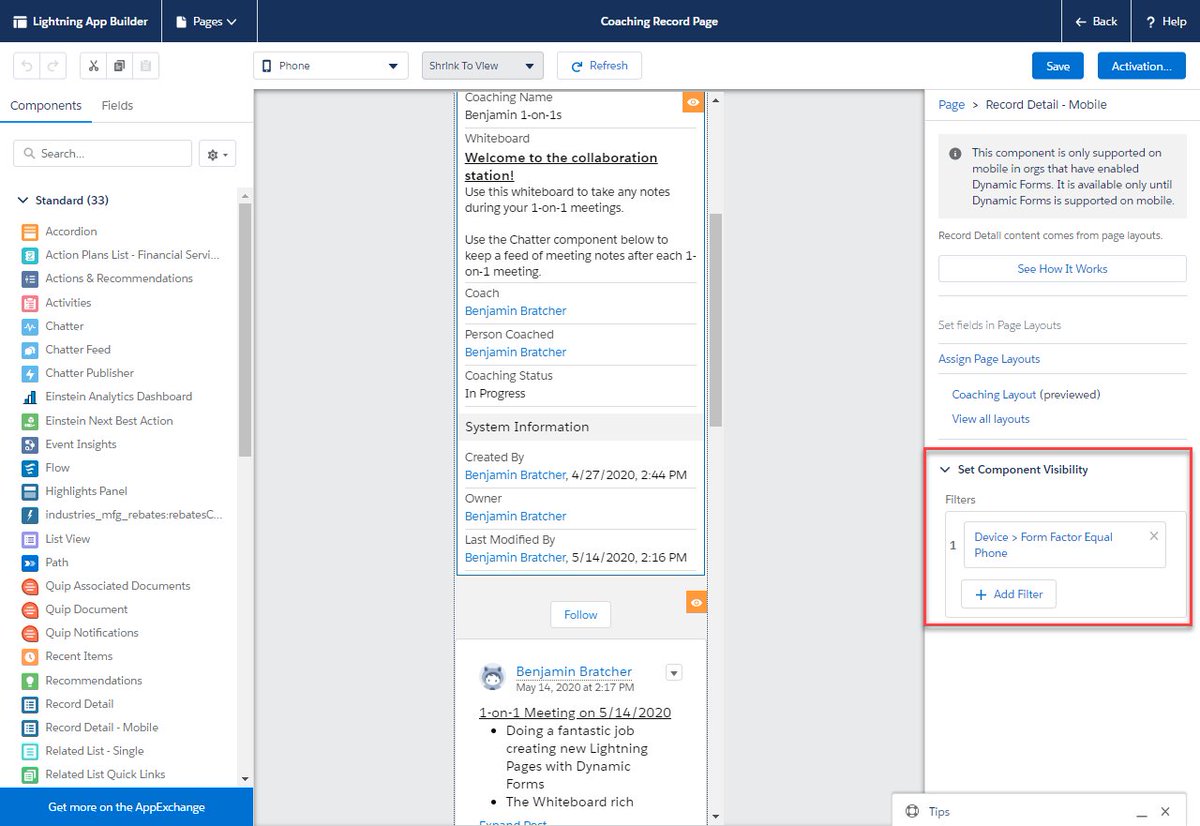Open the Assign Page Layouts link
Screen dimensions: 1200x826
click(x=989, y=359)
